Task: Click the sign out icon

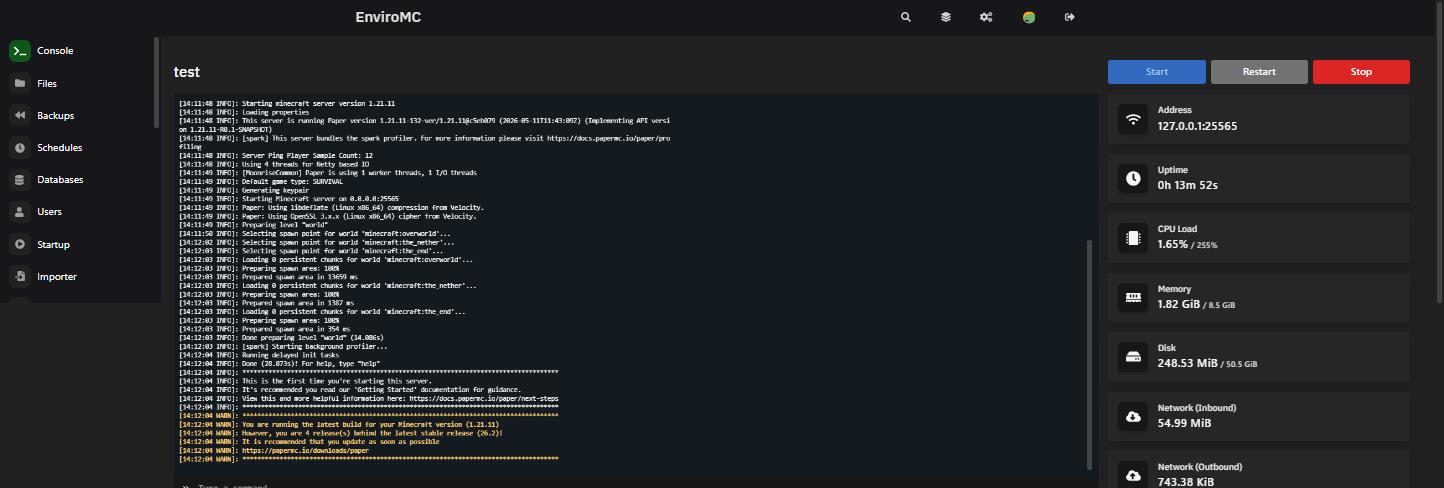Action: 1070,17
